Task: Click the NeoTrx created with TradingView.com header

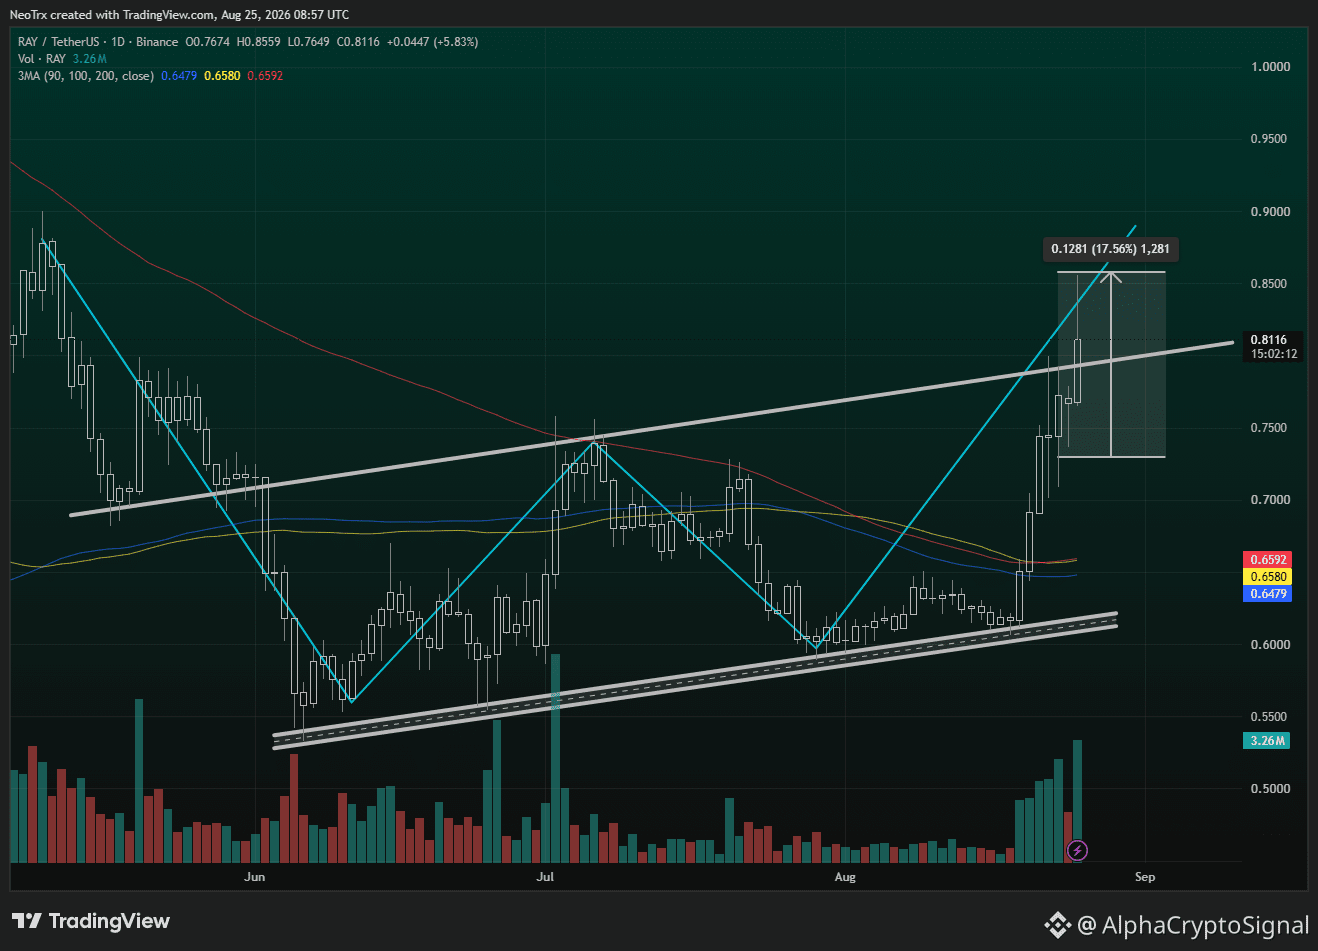Action: [180, 15]
